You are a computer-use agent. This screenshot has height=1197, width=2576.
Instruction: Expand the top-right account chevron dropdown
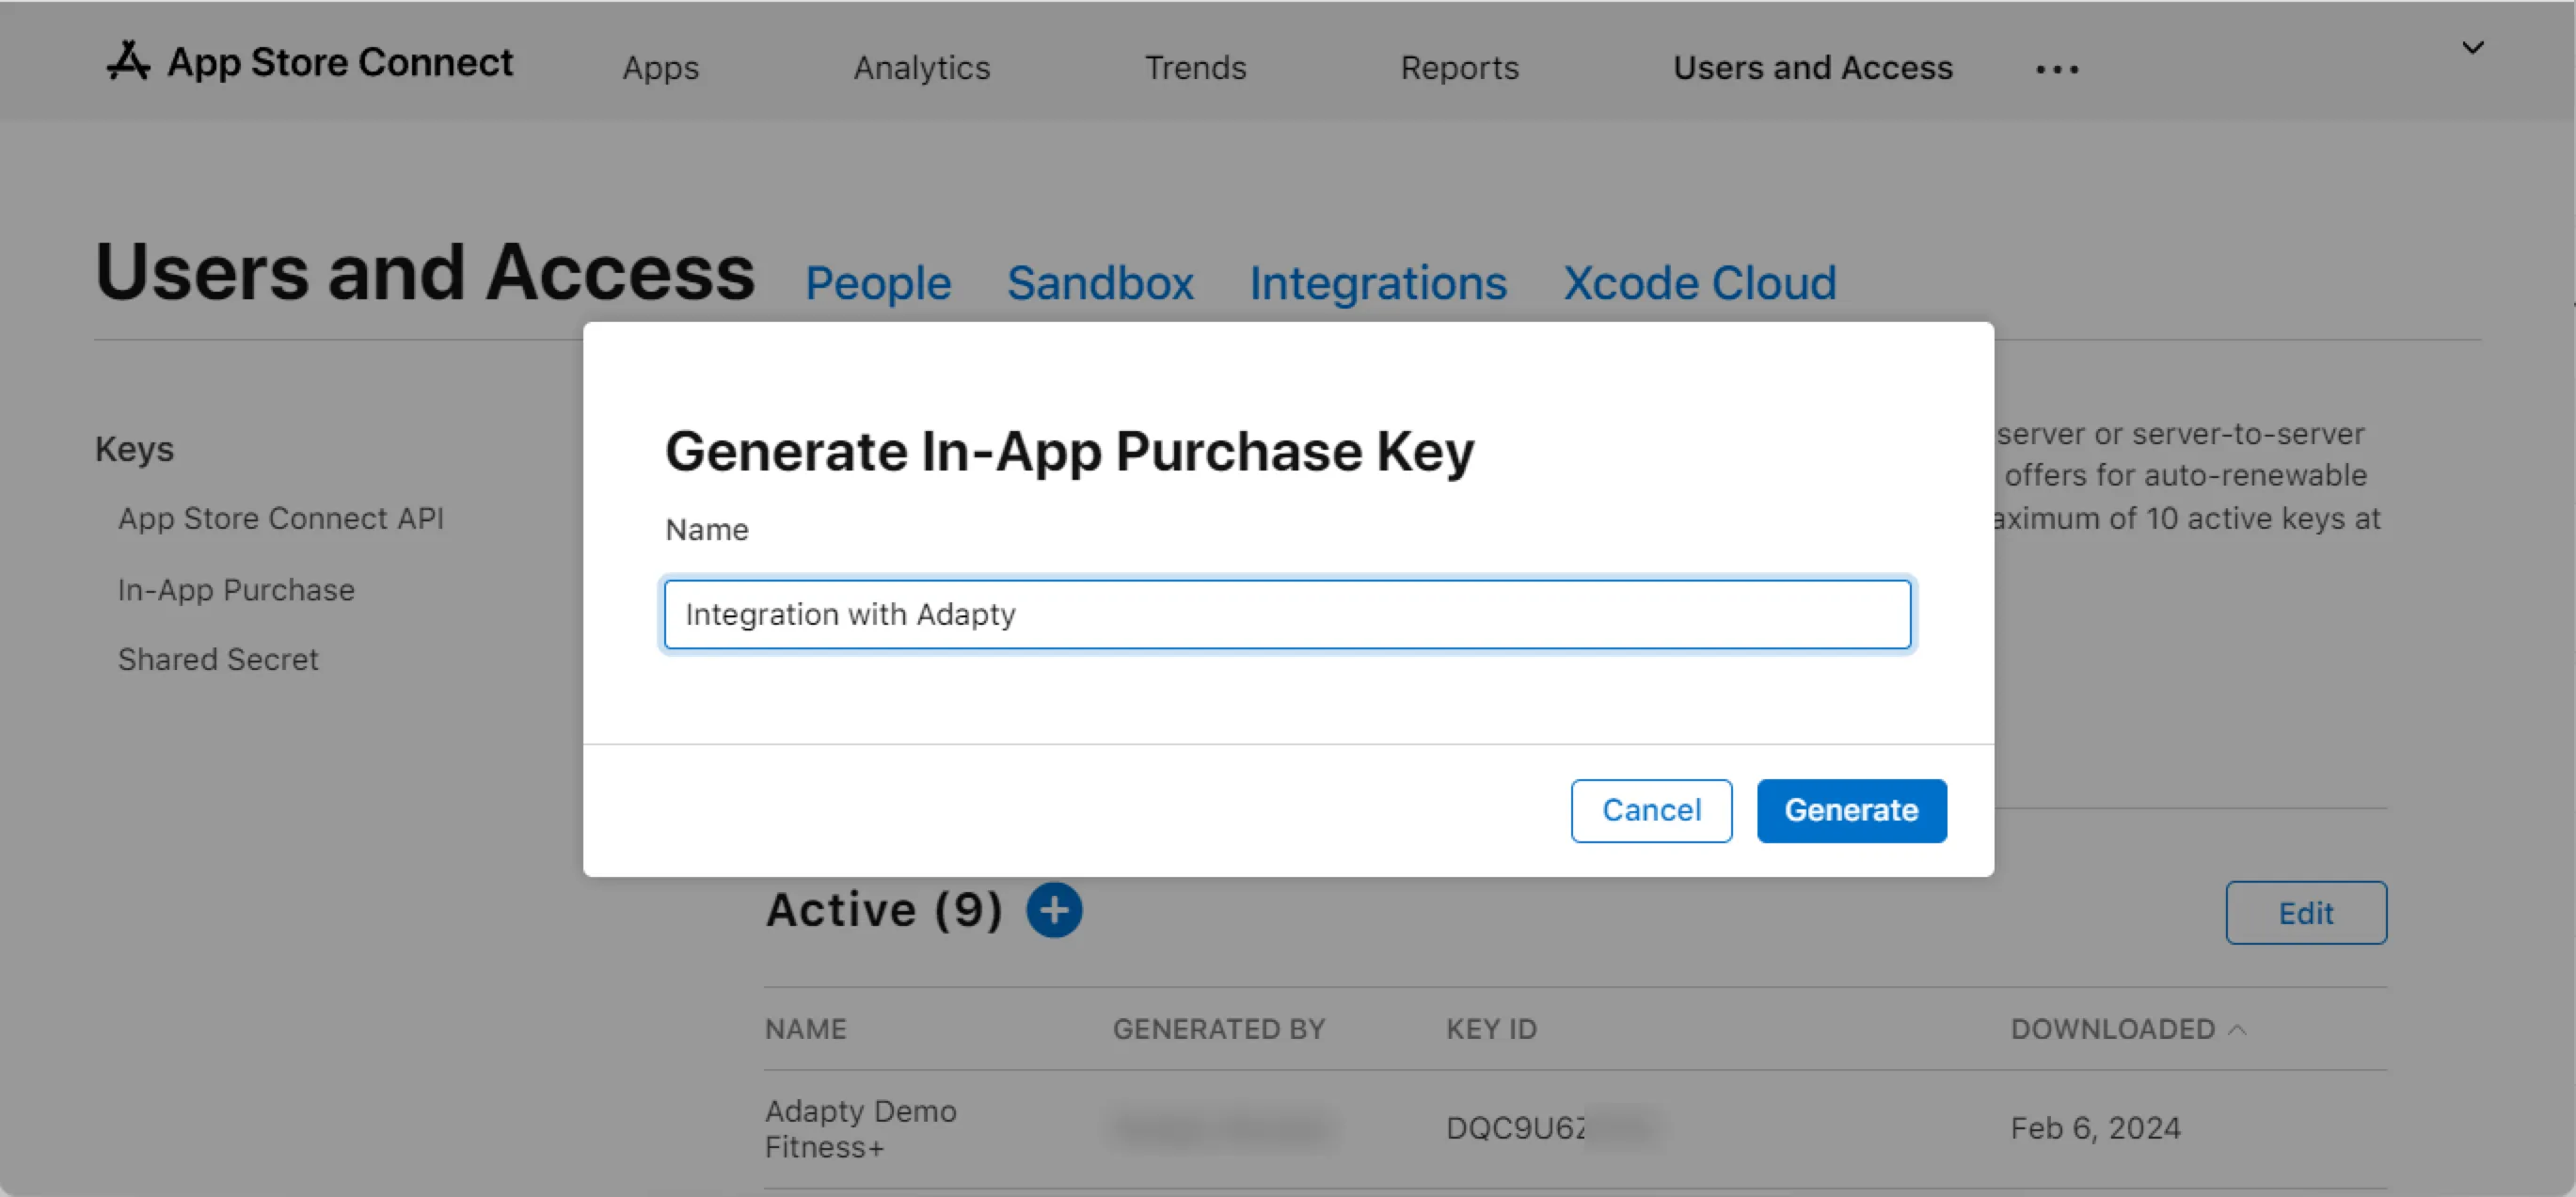pyautogui.click(x=2472, y=48)
